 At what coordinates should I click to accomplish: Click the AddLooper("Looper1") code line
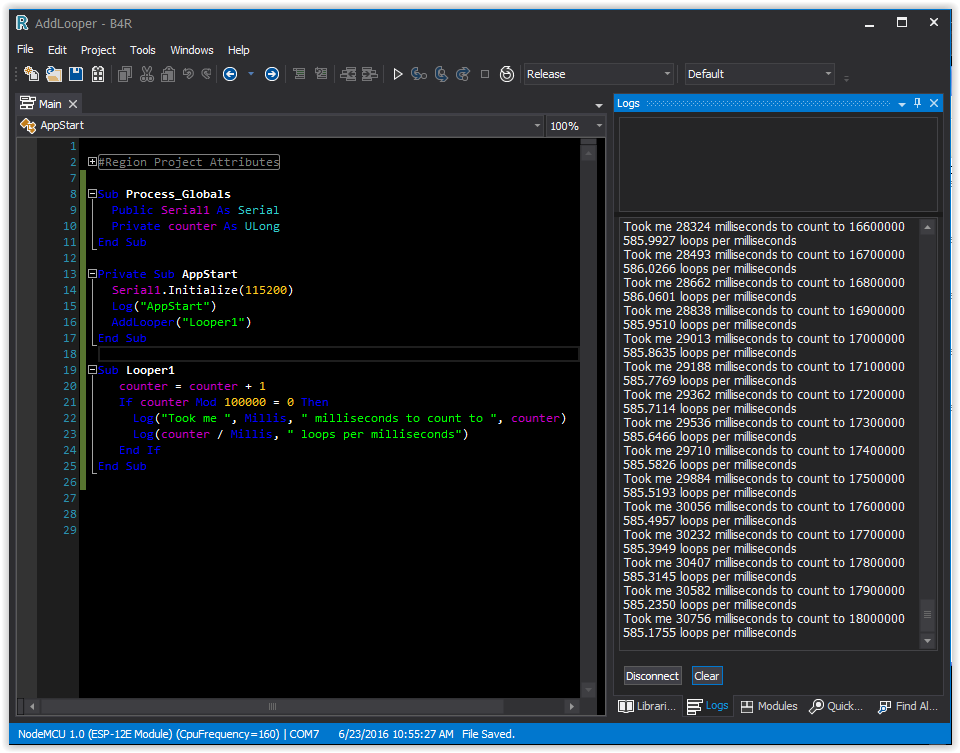181,322
